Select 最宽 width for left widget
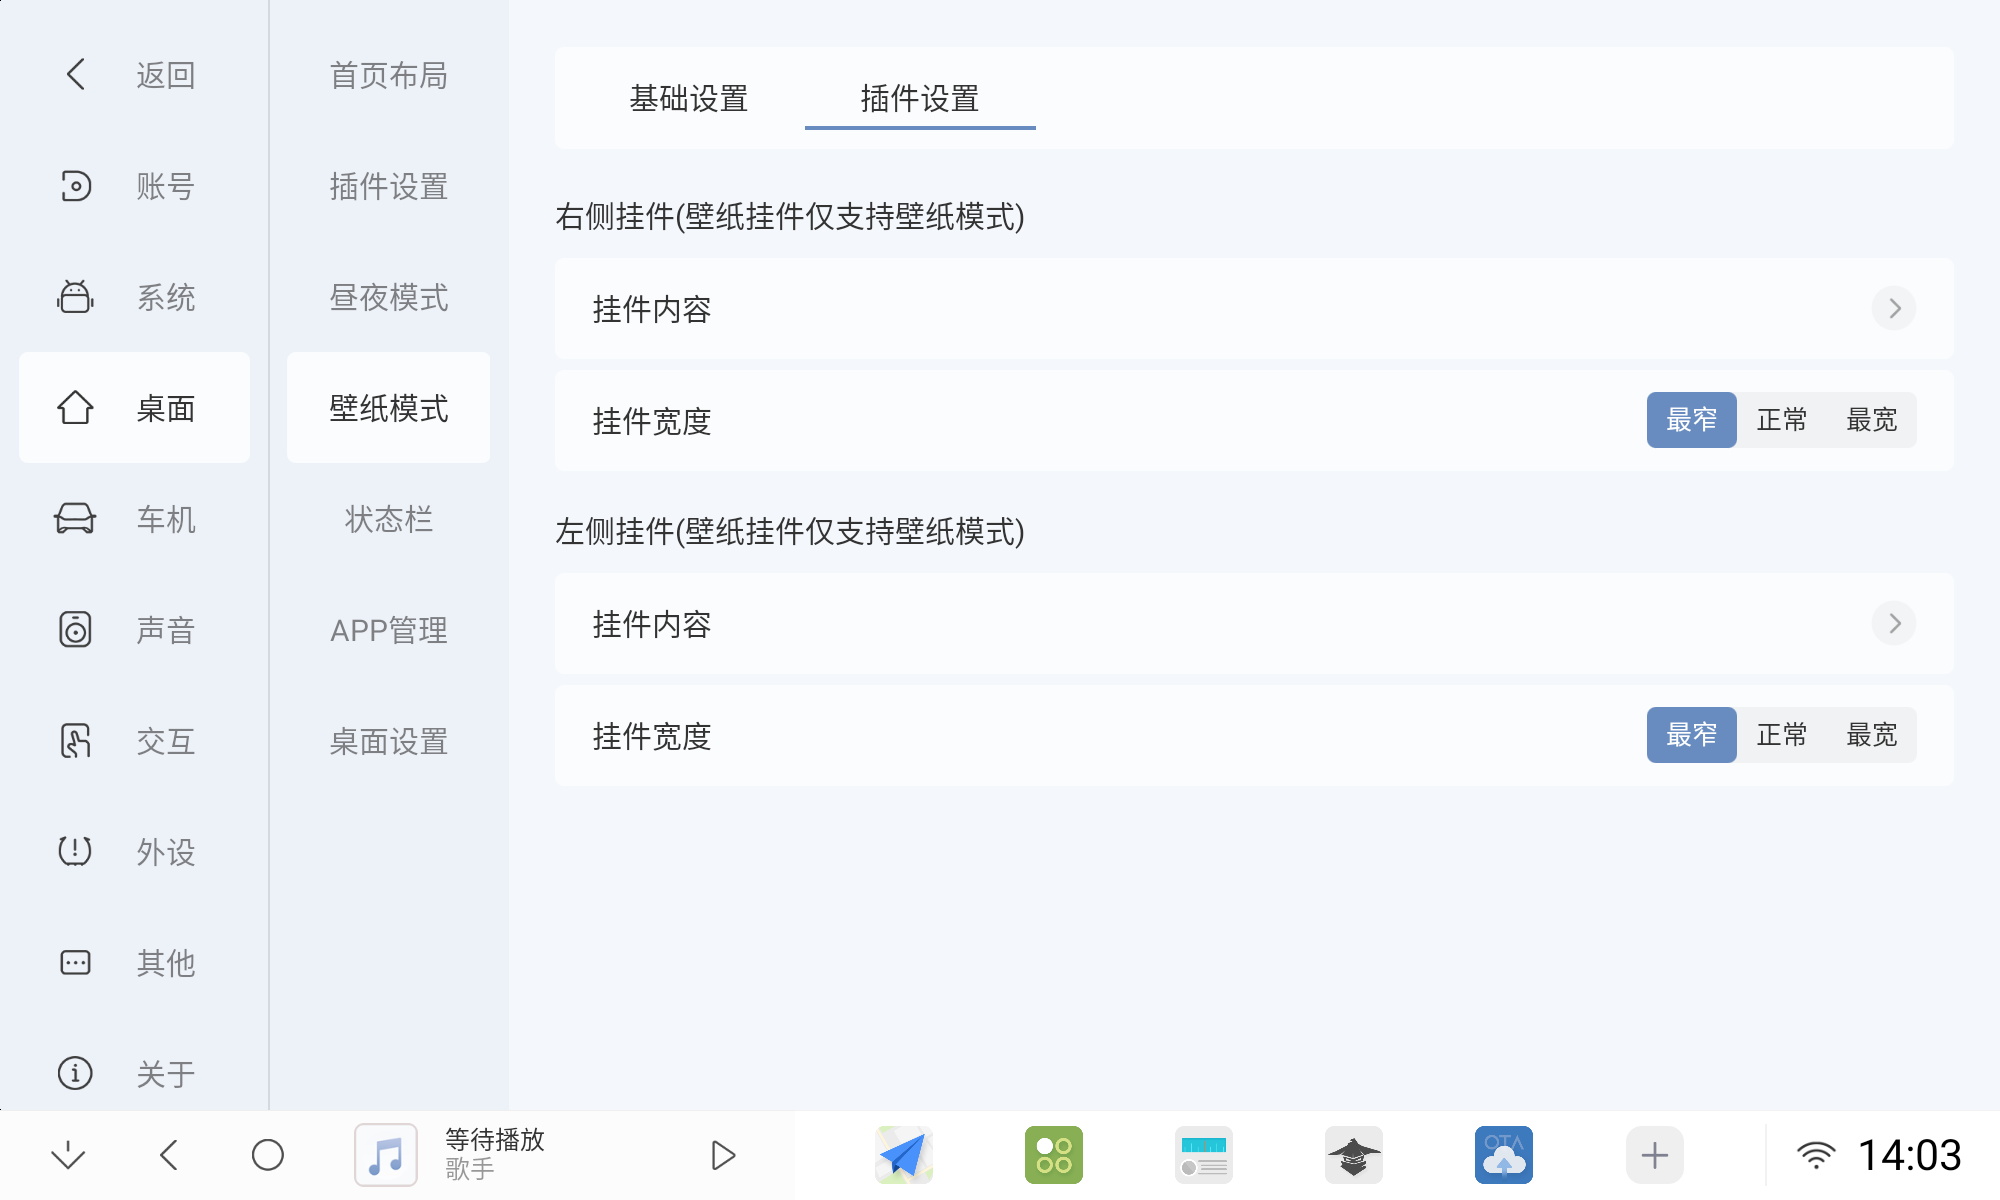This screenshot has height=1200, width=2000. 1871,735
